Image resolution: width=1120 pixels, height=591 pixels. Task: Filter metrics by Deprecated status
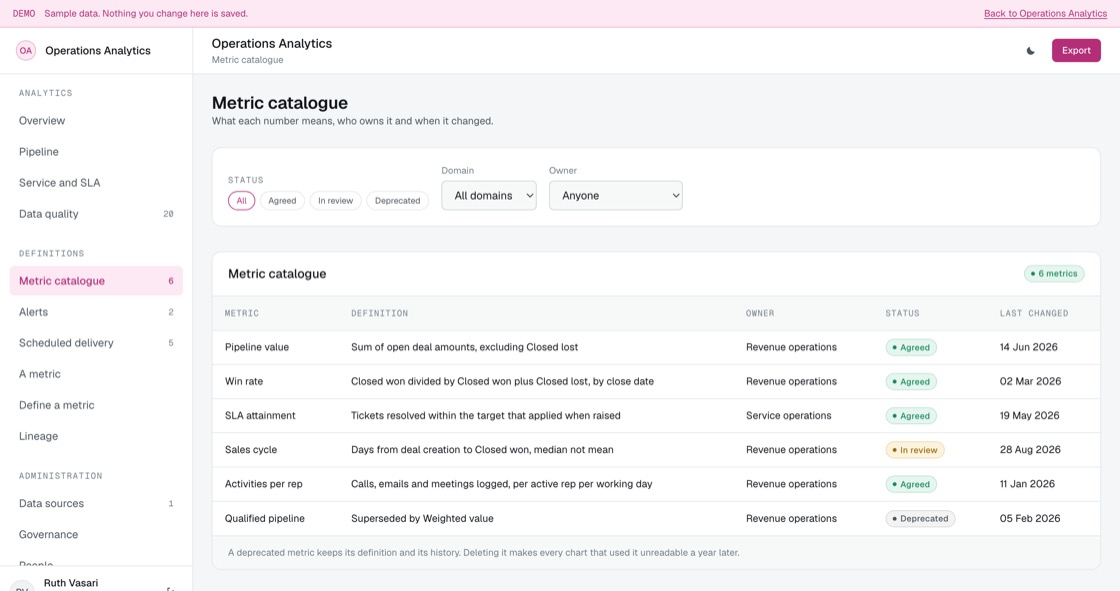coord(398,201)
